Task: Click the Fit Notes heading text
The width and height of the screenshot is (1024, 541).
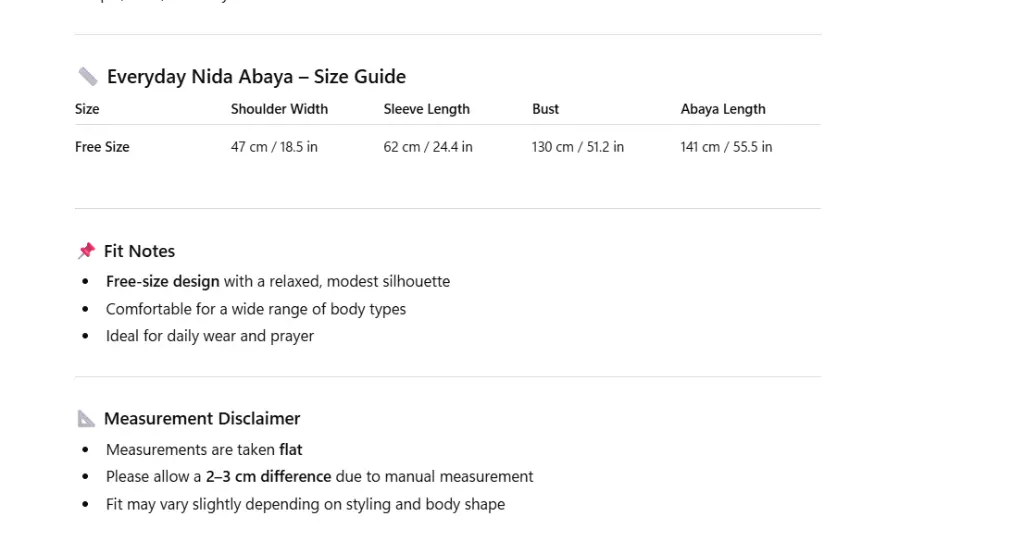Action: [139, 251]
